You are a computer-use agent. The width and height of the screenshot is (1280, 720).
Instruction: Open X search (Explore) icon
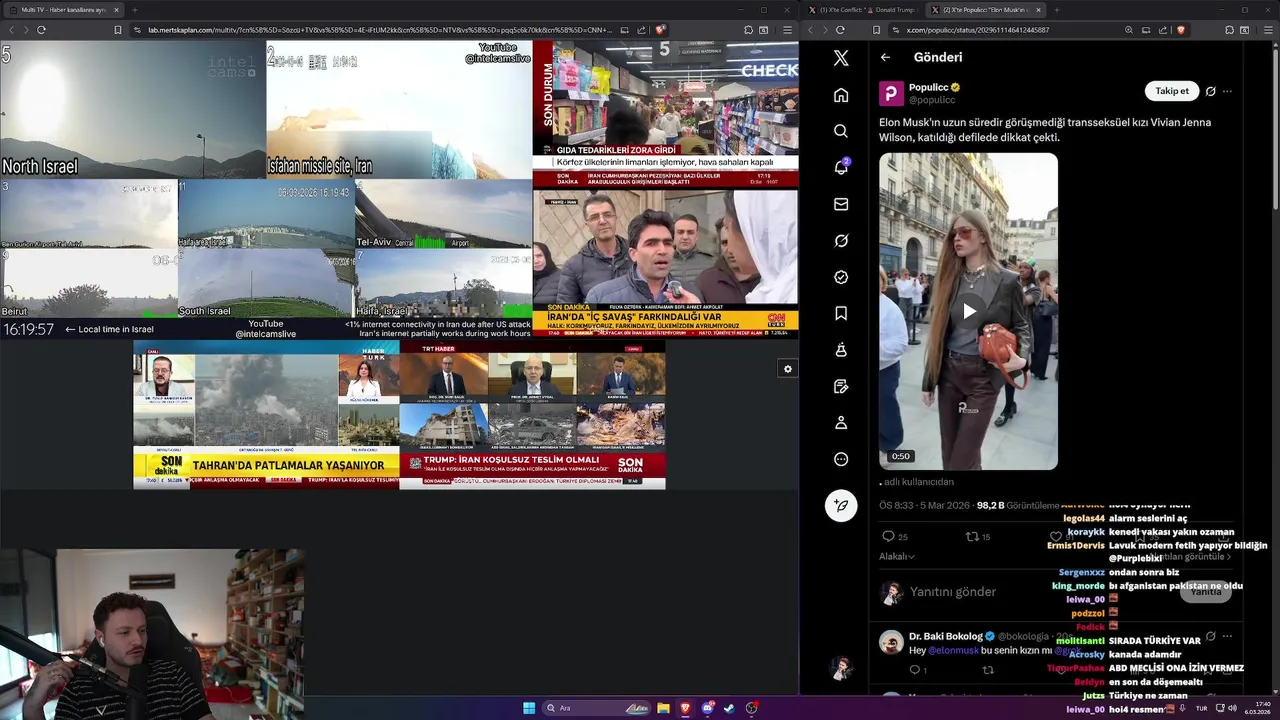click(841, 131)
